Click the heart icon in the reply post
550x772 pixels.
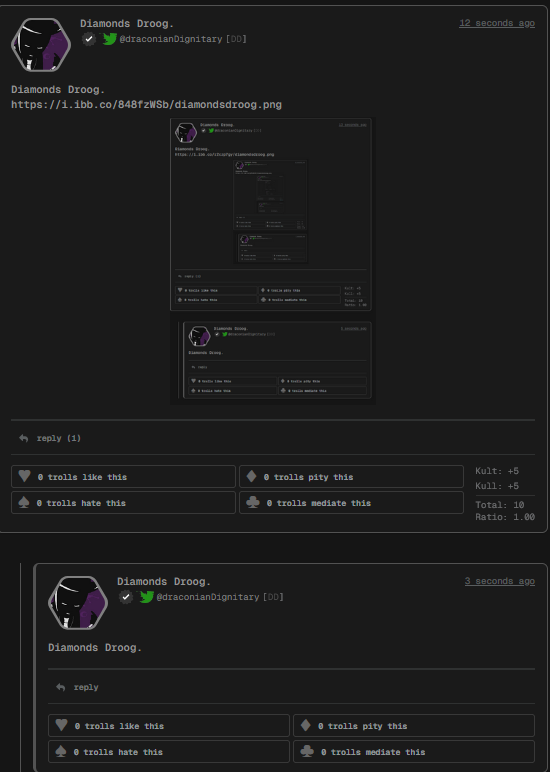pyautogui.click(x=61, y=725)
